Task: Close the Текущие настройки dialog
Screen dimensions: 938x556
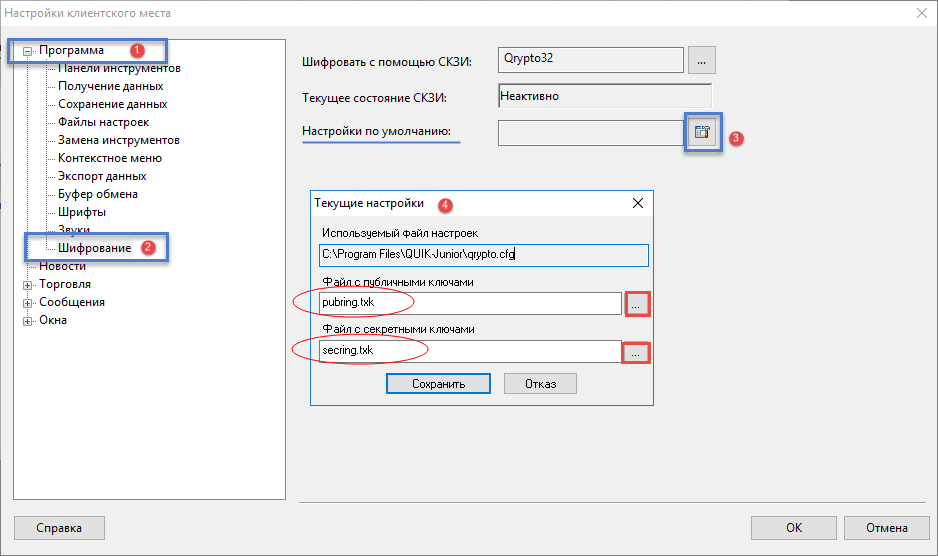Action: click(x=638, y=203)
